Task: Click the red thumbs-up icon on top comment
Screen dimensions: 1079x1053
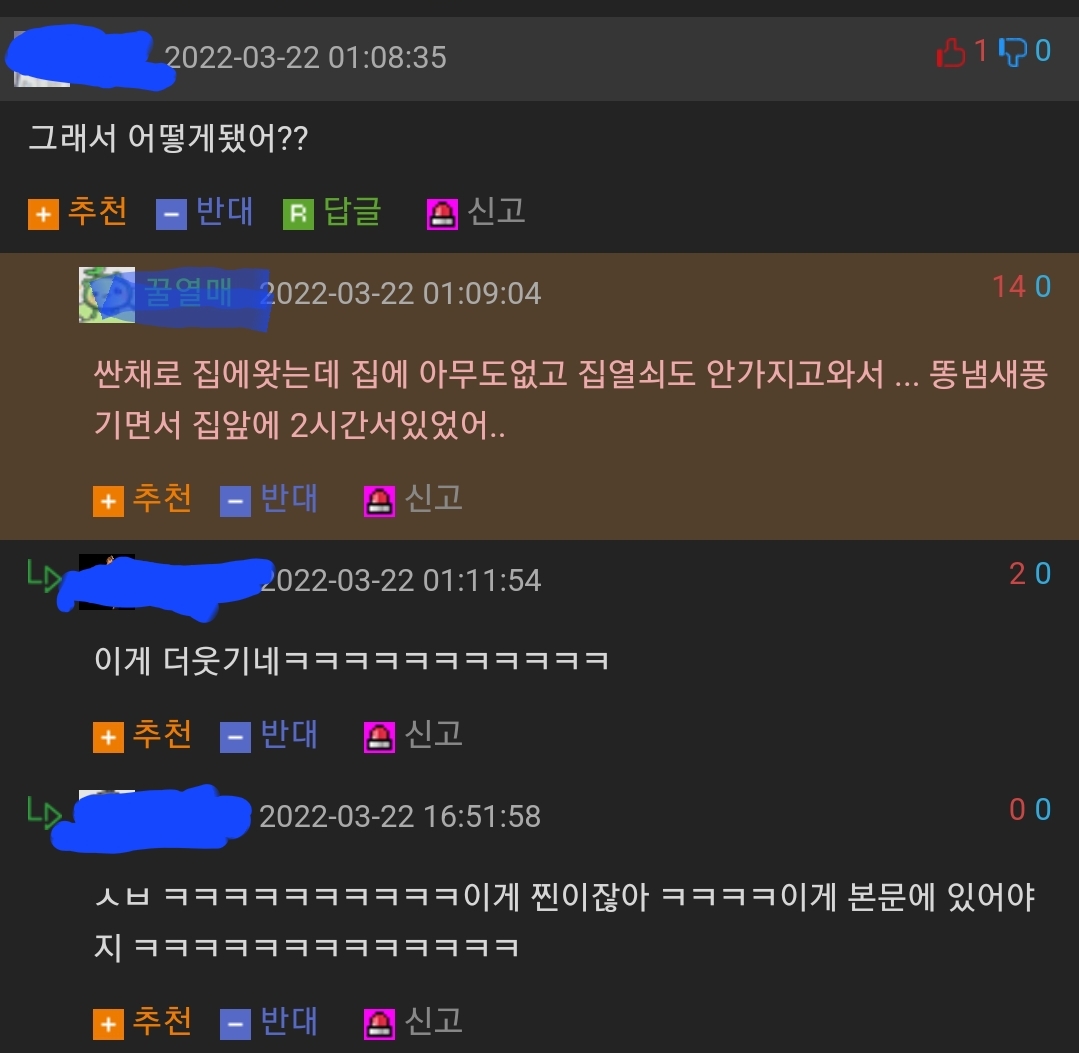Action: (950, 52)
